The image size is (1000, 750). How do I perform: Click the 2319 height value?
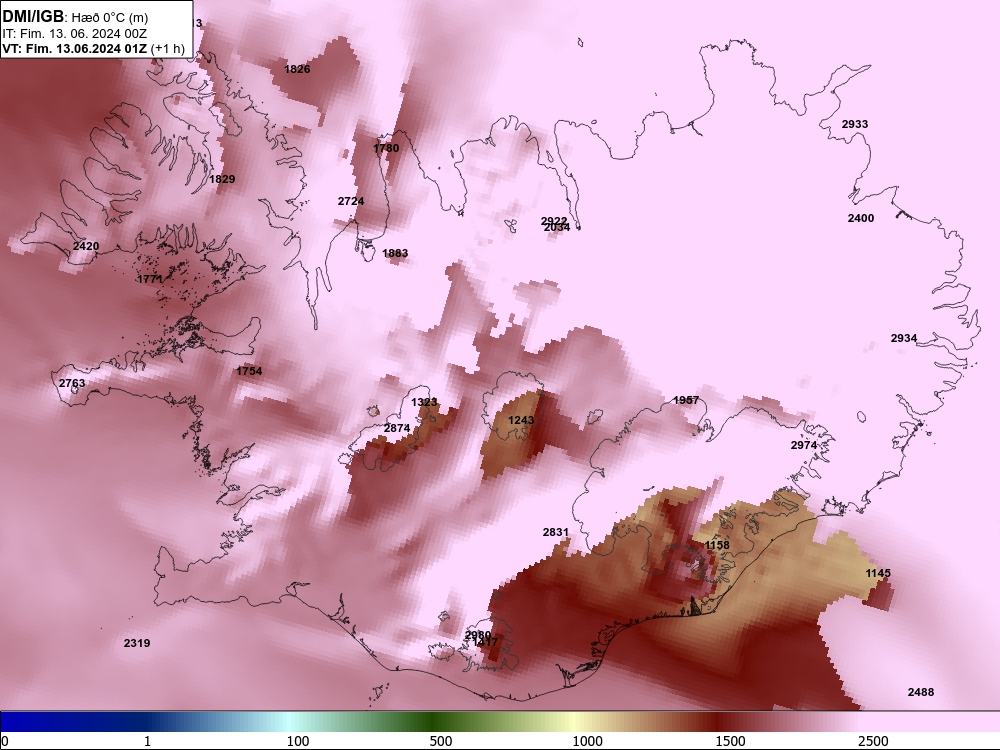pyautogui.click(x=136, y=643)
